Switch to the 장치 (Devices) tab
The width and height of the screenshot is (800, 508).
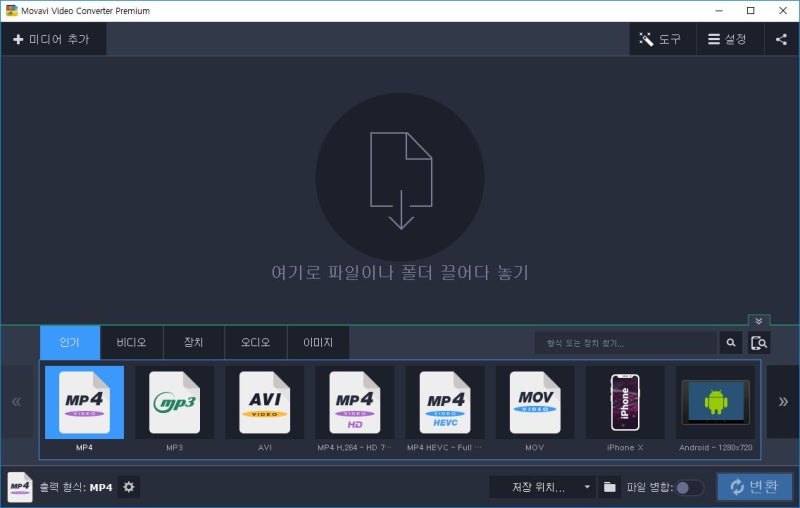(x=194, y=342)
